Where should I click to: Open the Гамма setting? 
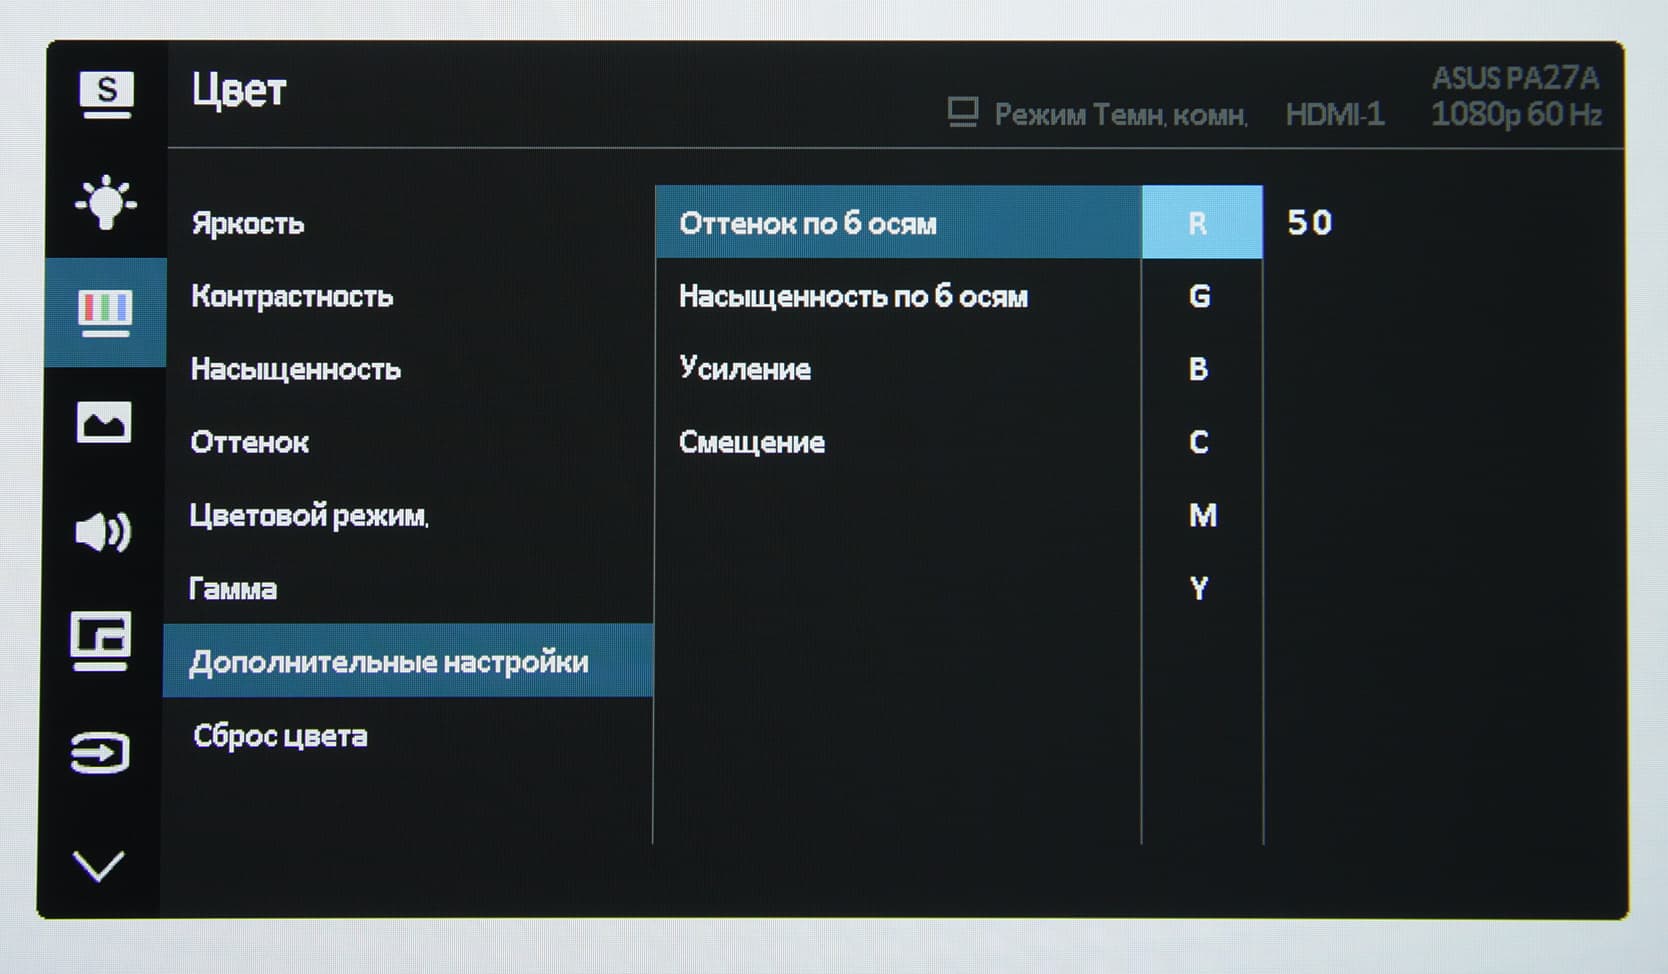(x=233, y=589)
